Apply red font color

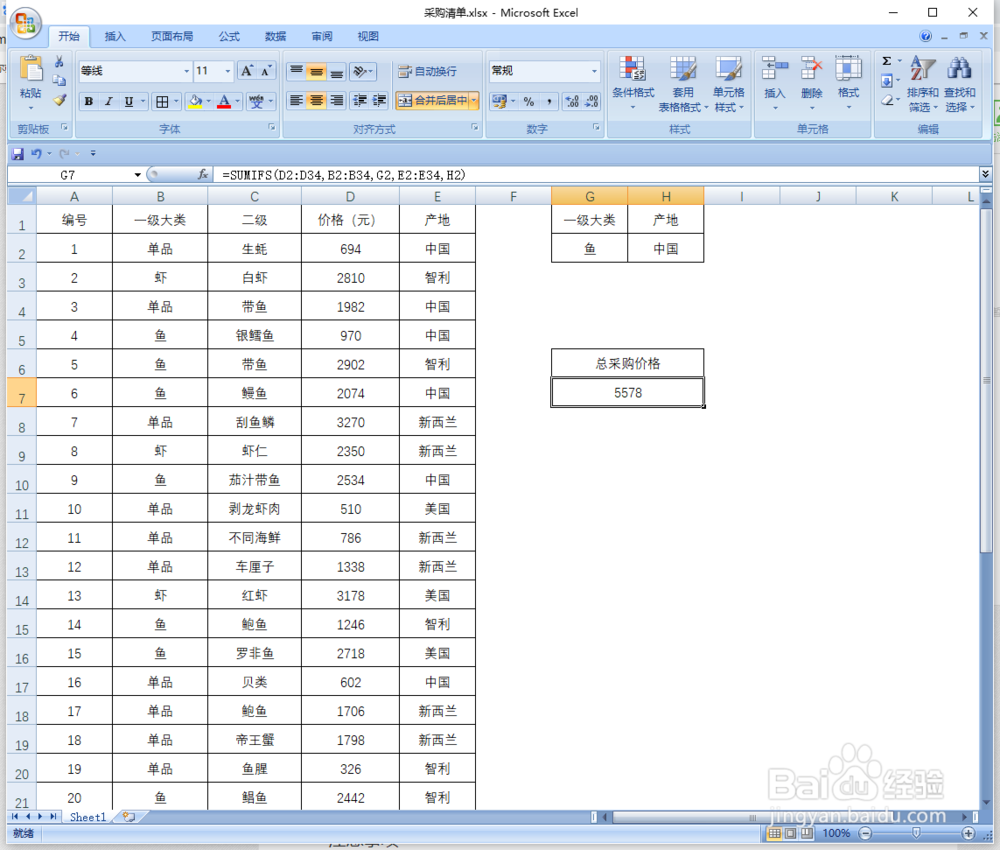point(224,101)
